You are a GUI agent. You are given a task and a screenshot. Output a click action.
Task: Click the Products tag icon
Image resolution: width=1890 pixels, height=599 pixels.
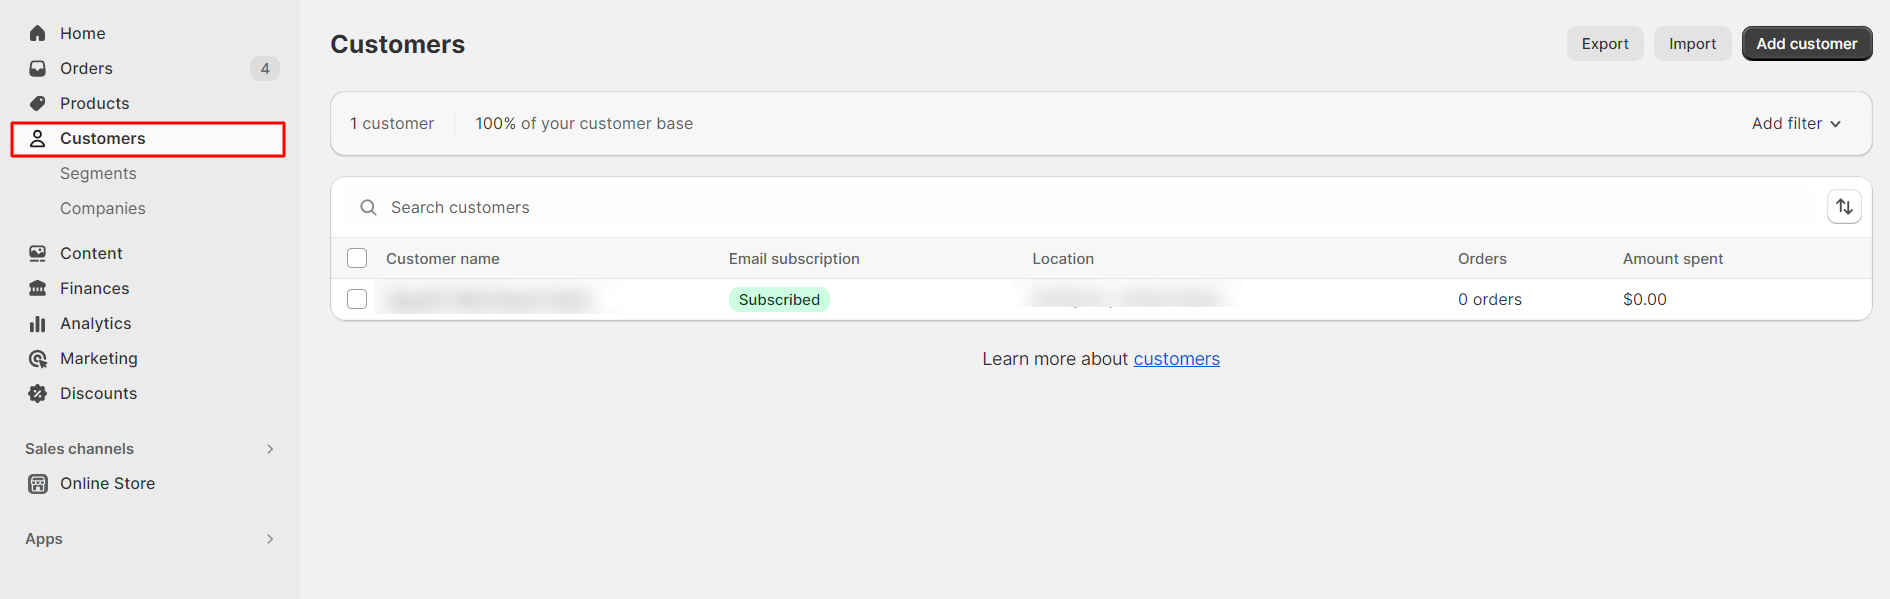click(38, 103)
